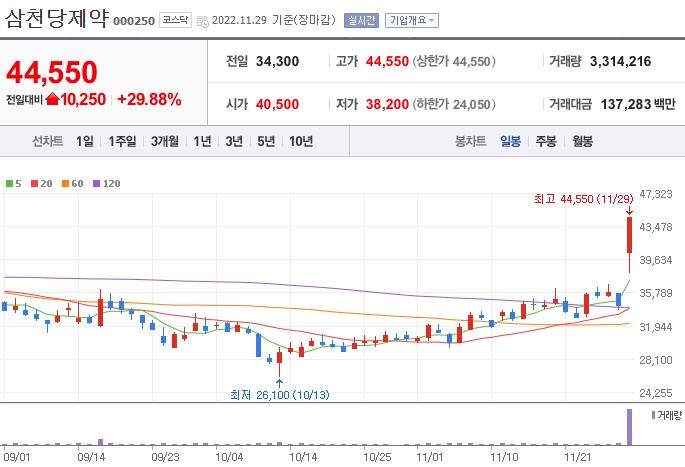The width and height of the screenshot is (685, 467).
Task: Select the 10년 line chart tab
Action: (x=301, y=141)
